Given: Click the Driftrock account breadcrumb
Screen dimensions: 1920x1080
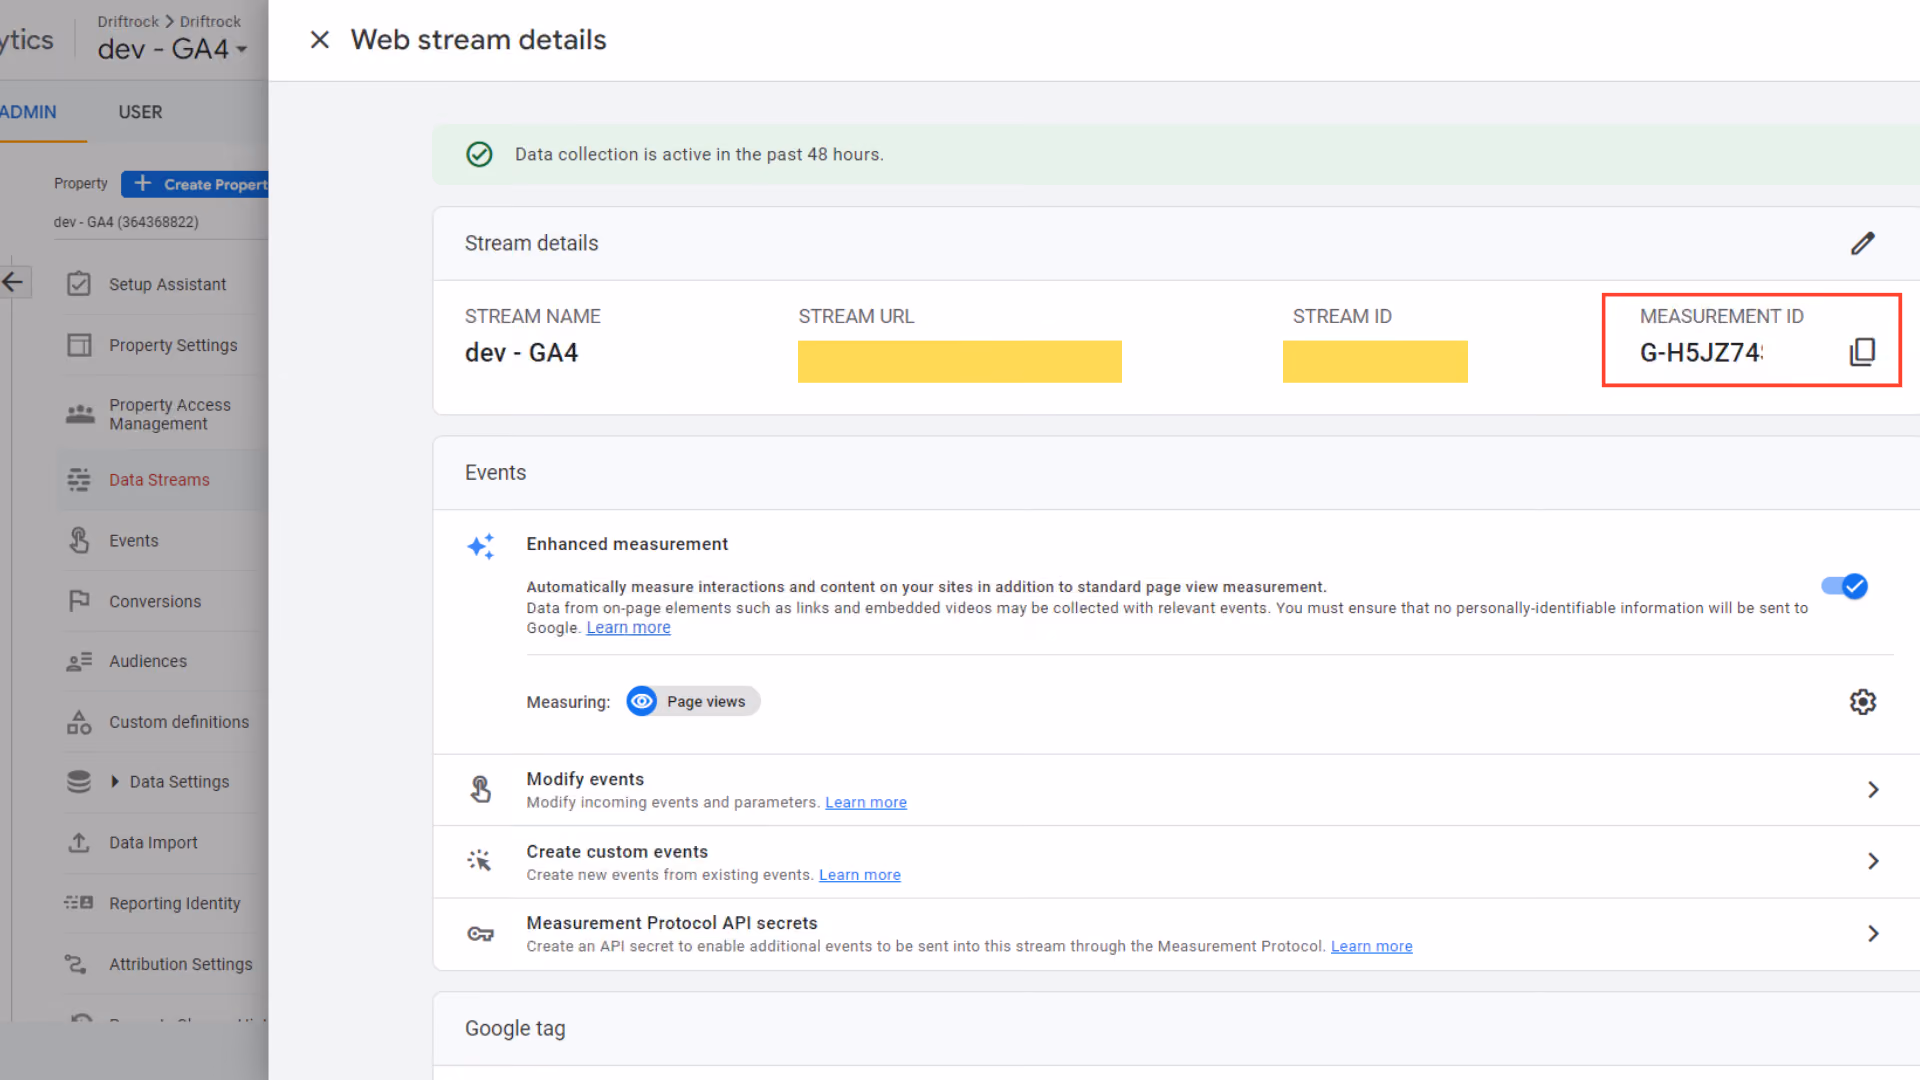Looking at the screenshot, I should (128, 21).
